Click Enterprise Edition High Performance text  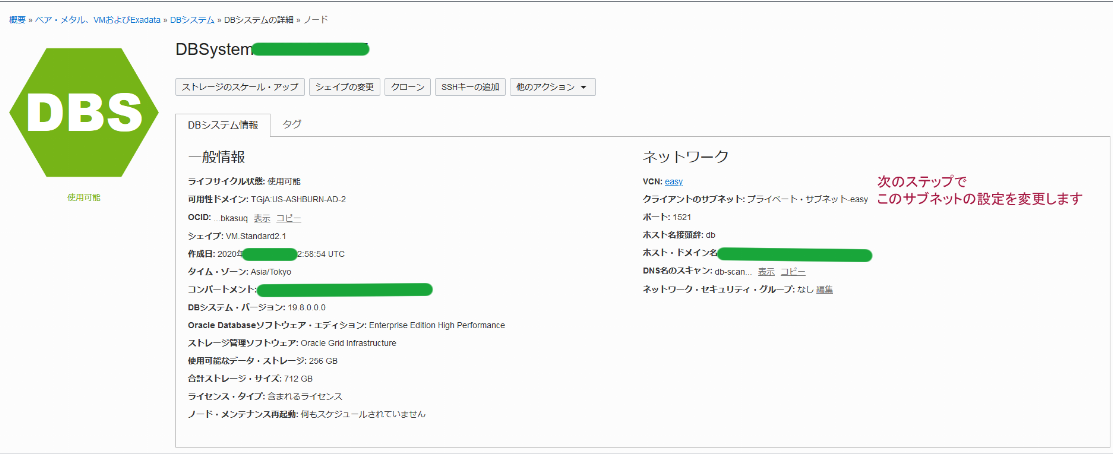pos(437,325)
